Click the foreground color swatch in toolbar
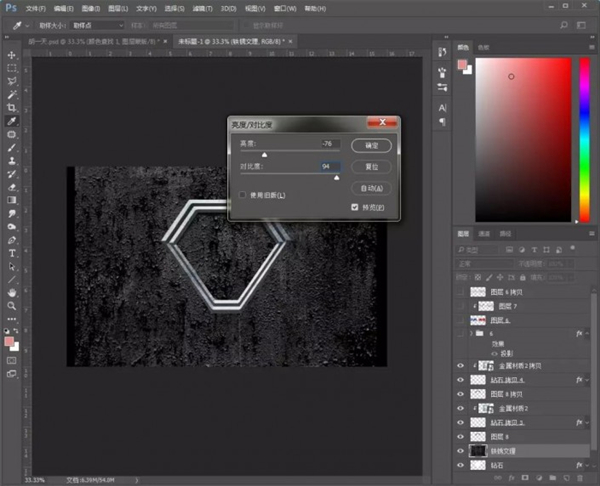This screenshot has width=600, height=486. 10,341
